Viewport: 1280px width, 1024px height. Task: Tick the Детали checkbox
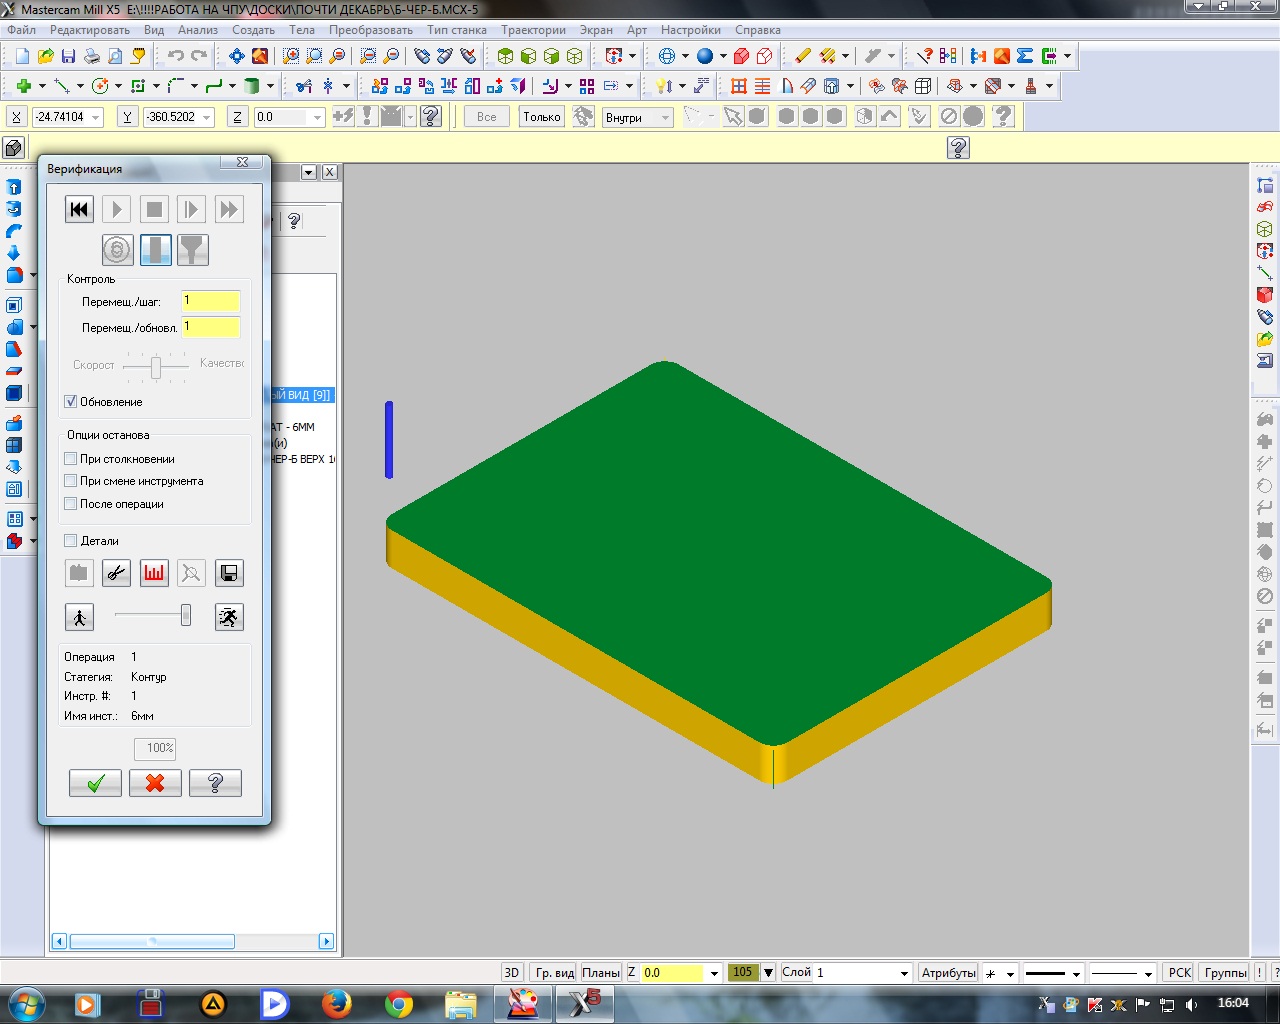[x=71, y=541]
